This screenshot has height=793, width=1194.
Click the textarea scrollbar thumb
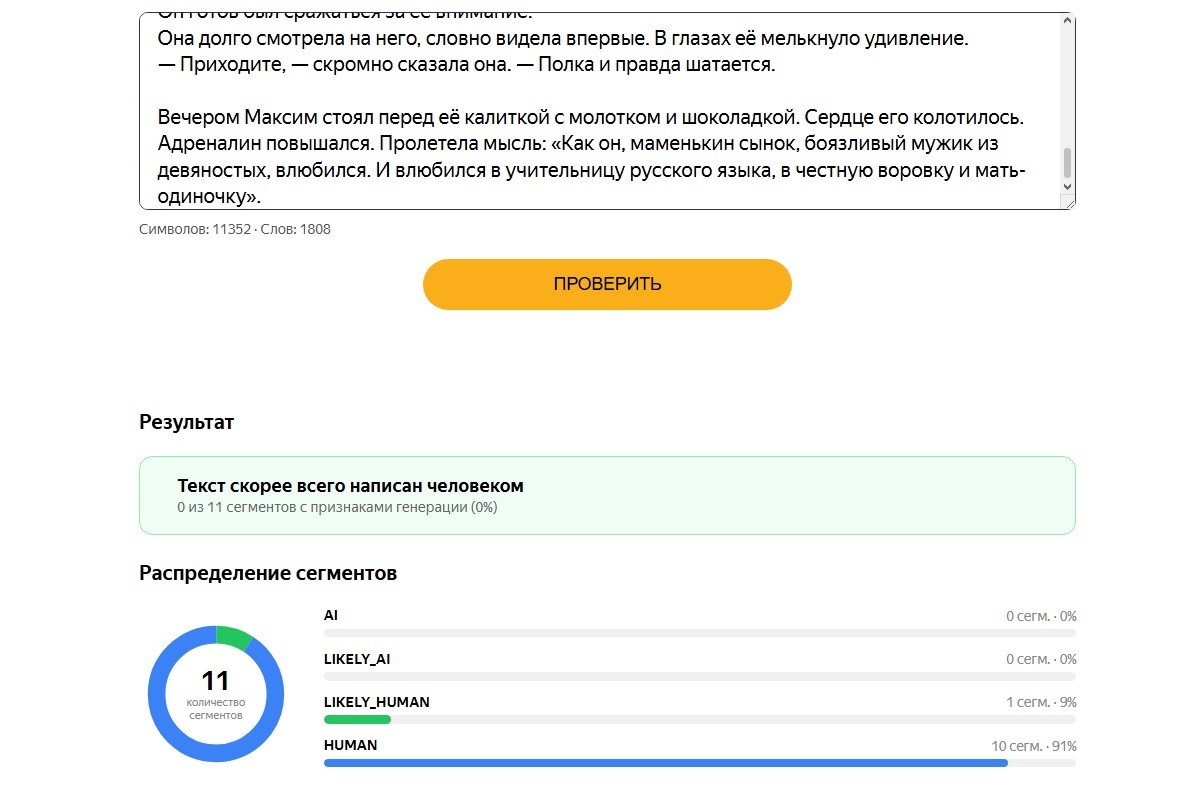point(1068,162)
